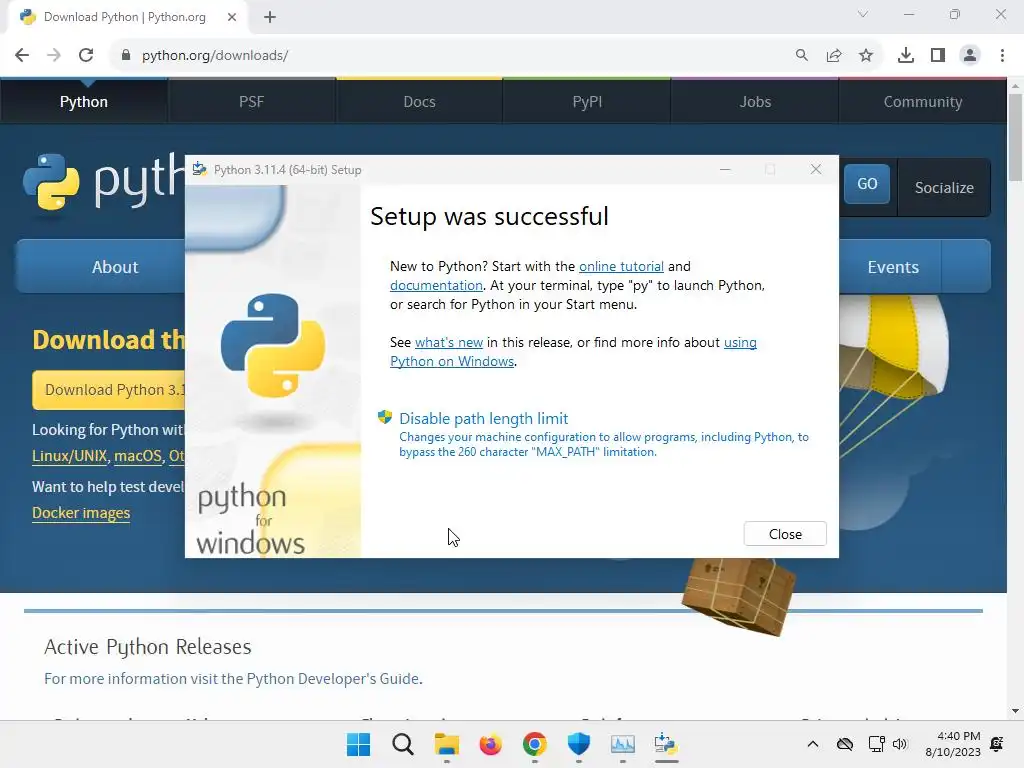
Task: Click the padlock site info icon
Action: (126, 56)
